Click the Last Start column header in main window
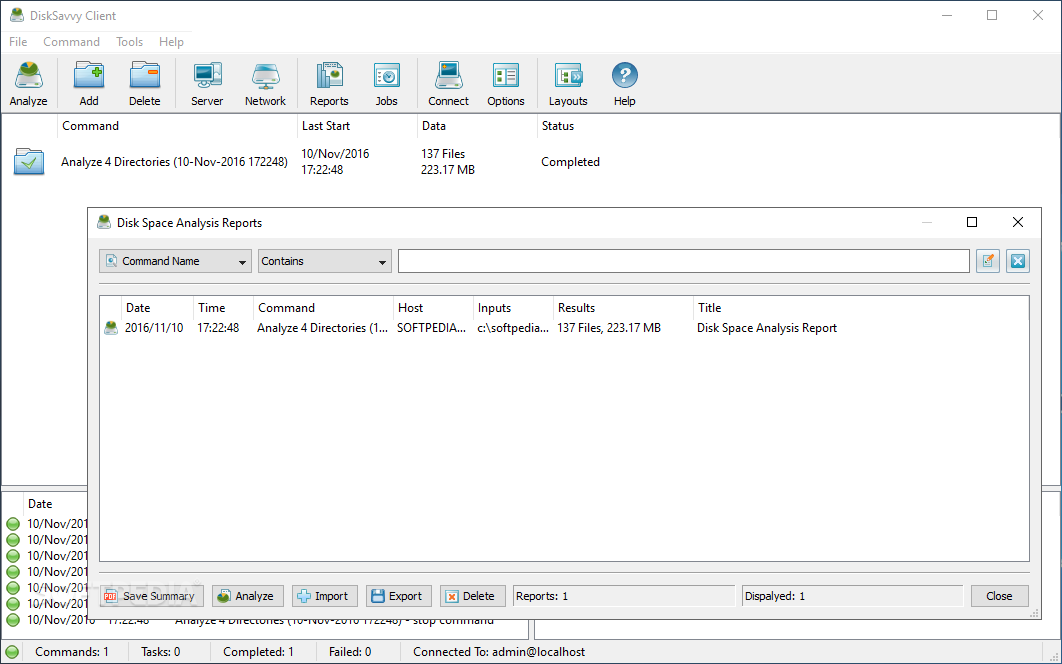 (357, 126)
